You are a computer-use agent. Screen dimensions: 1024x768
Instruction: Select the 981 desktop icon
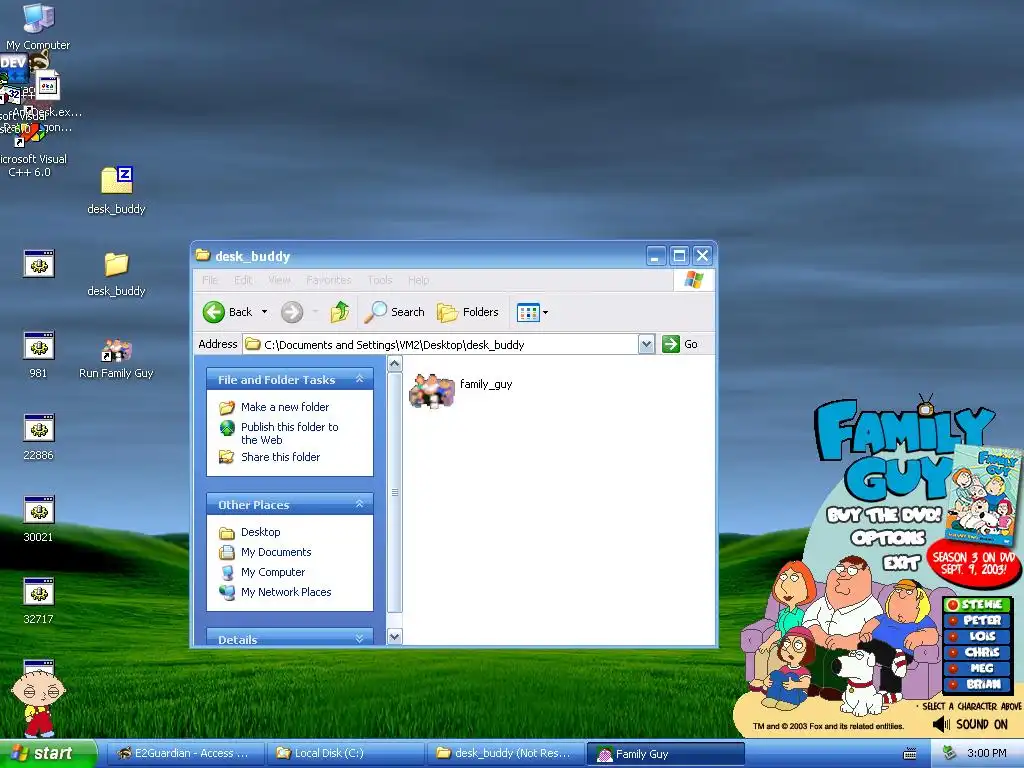coord(39,355)
